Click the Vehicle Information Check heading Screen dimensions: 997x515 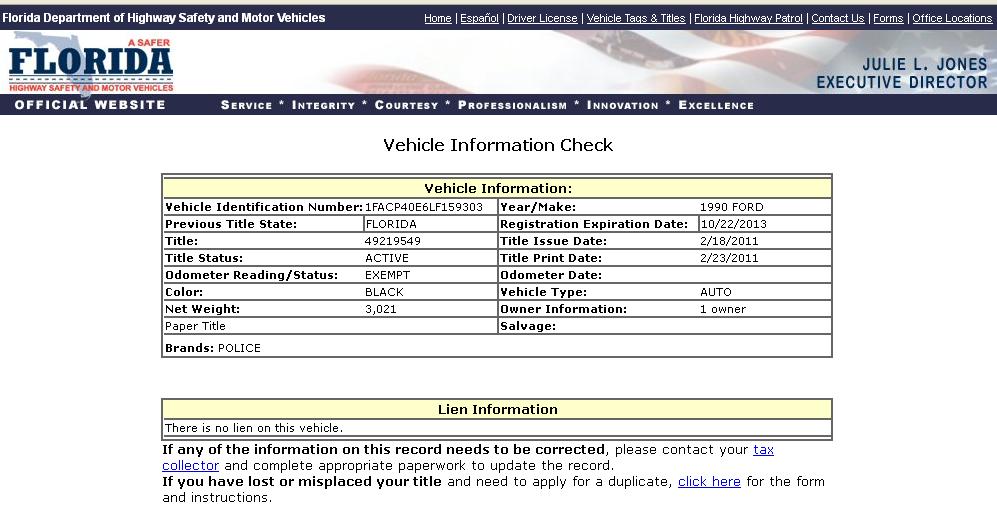click(x=498, y=145)
